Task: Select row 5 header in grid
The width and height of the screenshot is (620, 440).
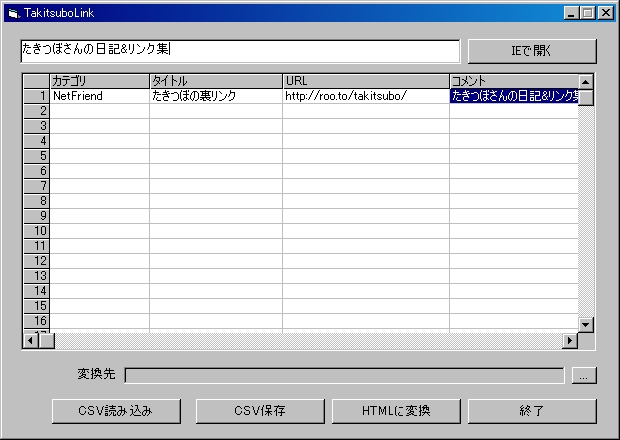Action: [36, 156]
